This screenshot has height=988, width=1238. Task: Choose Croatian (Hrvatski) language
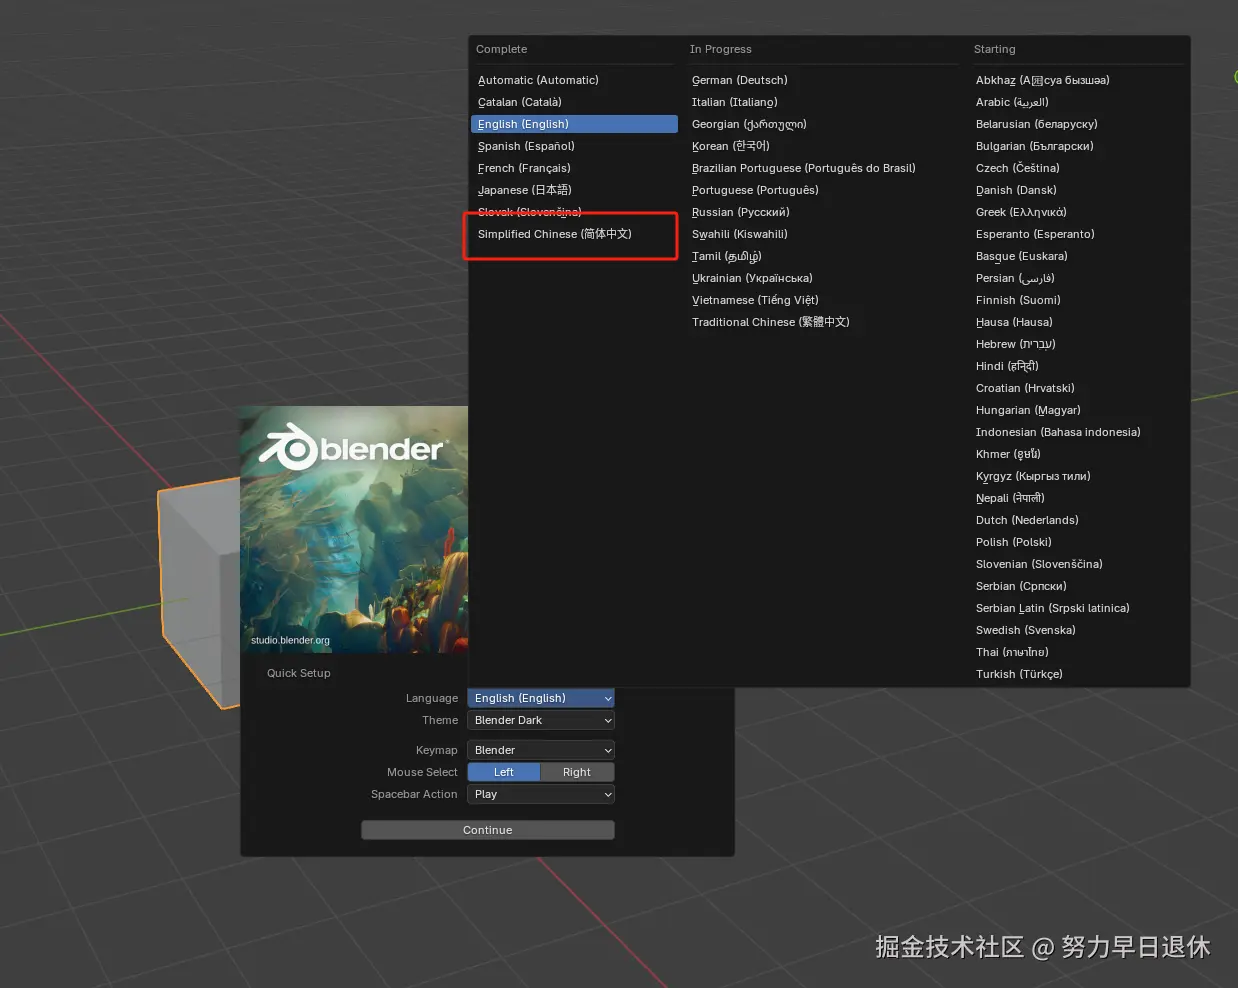(x=1078, y=388)
